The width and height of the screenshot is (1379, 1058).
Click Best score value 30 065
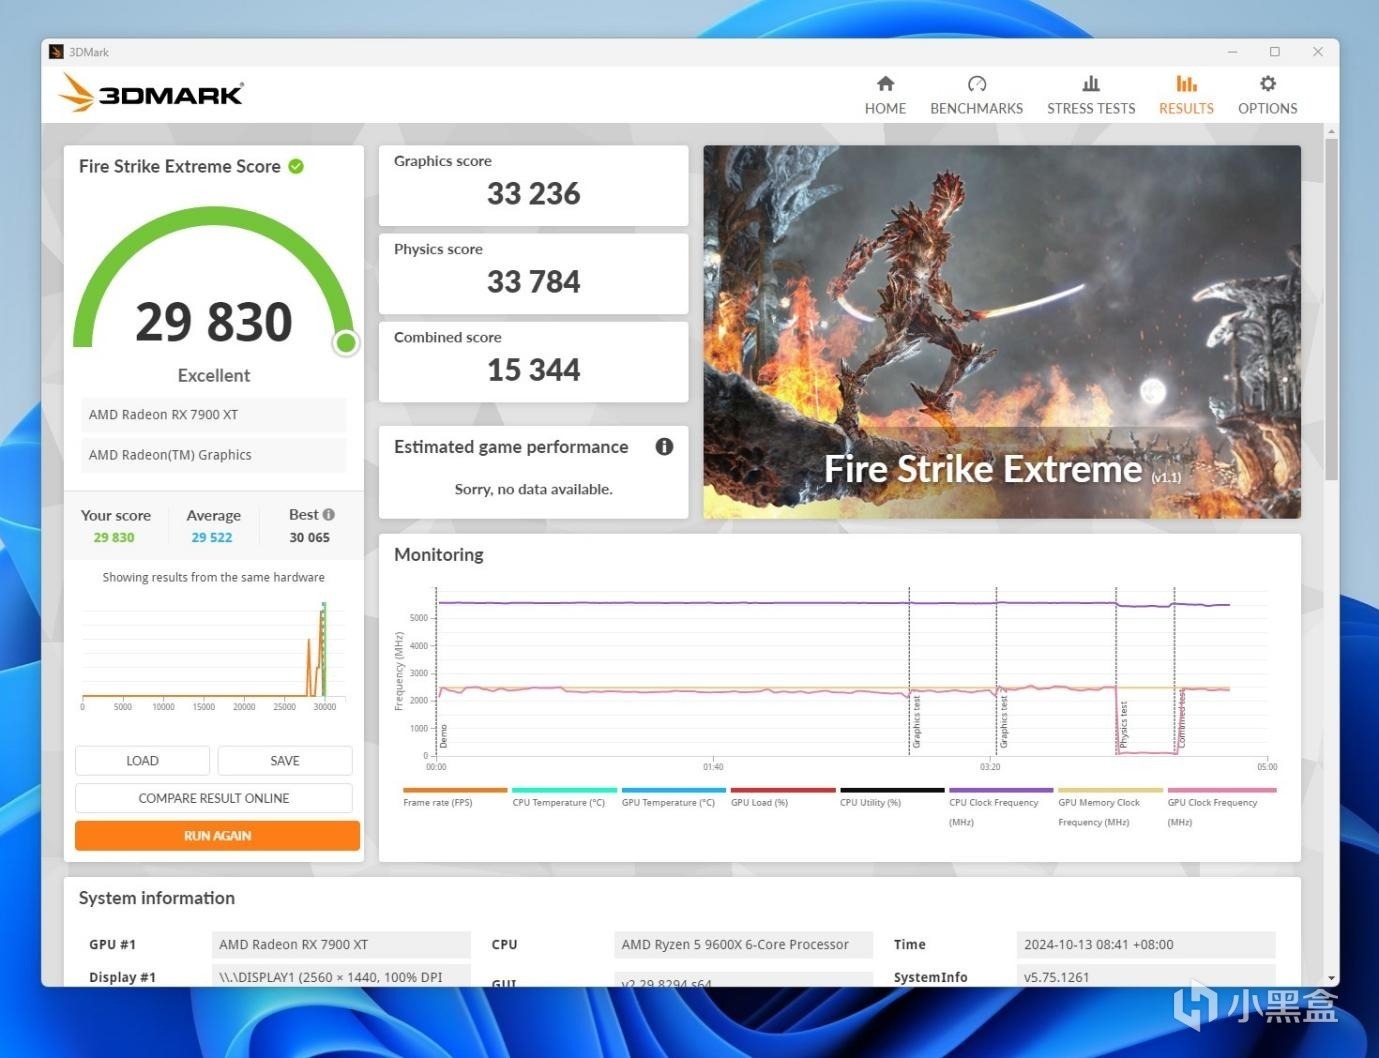tap(310, 537)
